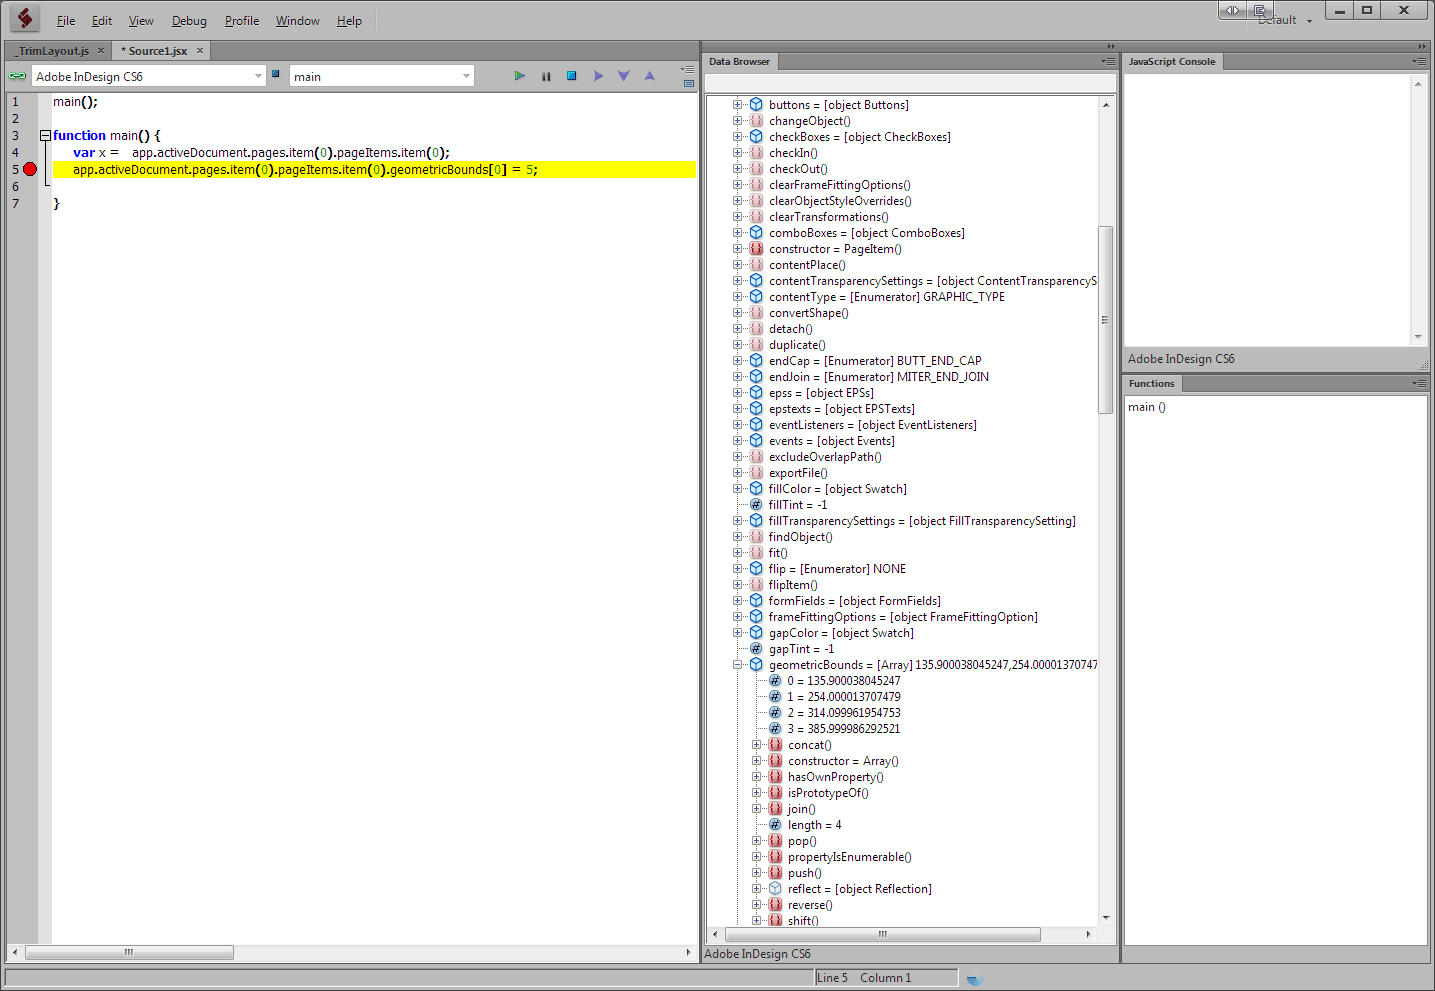Open the Edit menu

coord(102,20)
